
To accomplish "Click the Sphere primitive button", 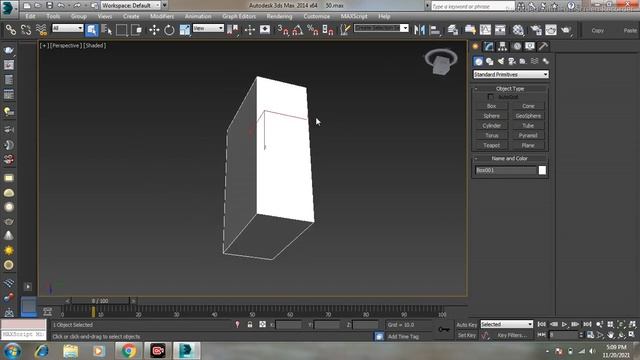I will click(x=491, y=116).
